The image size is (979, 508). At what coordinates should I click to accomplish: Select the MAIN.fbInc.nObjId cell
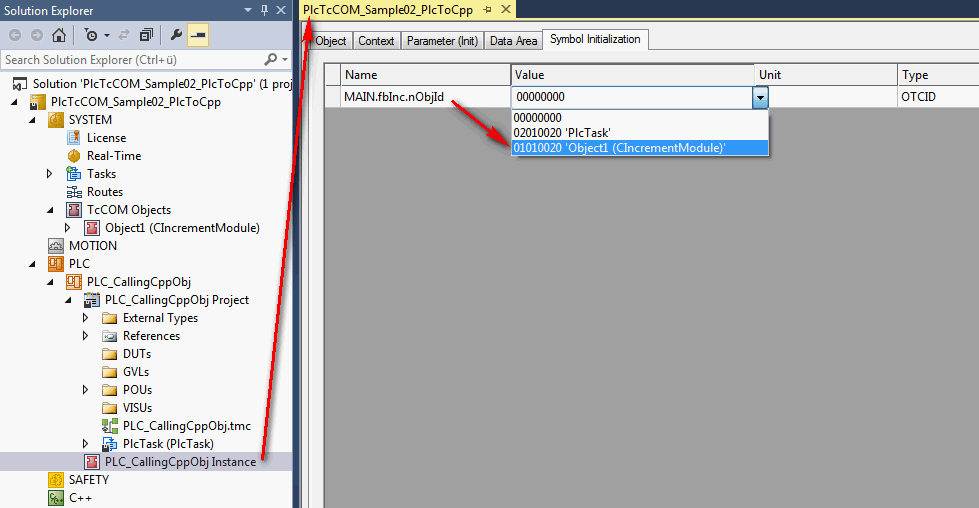coord(426,97)
